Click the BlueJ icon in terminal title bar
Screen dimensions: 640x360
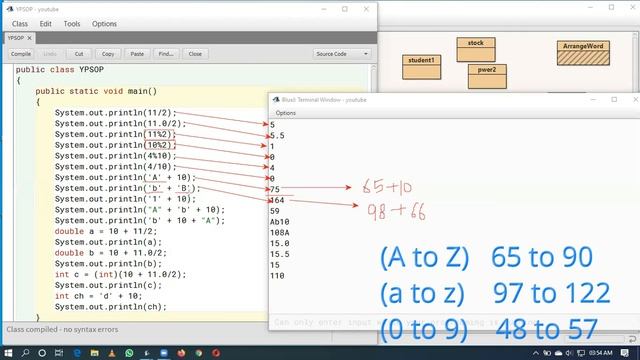click(276, 100)
